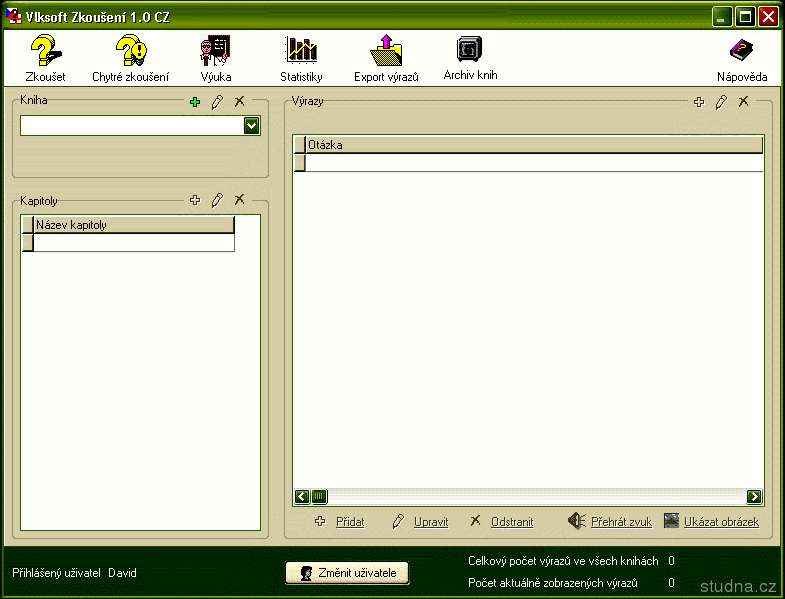Viewport: 785px width, 599px height.
Task: Click Přehrát zvuk to play sound
Action: (x=620, y=522)
